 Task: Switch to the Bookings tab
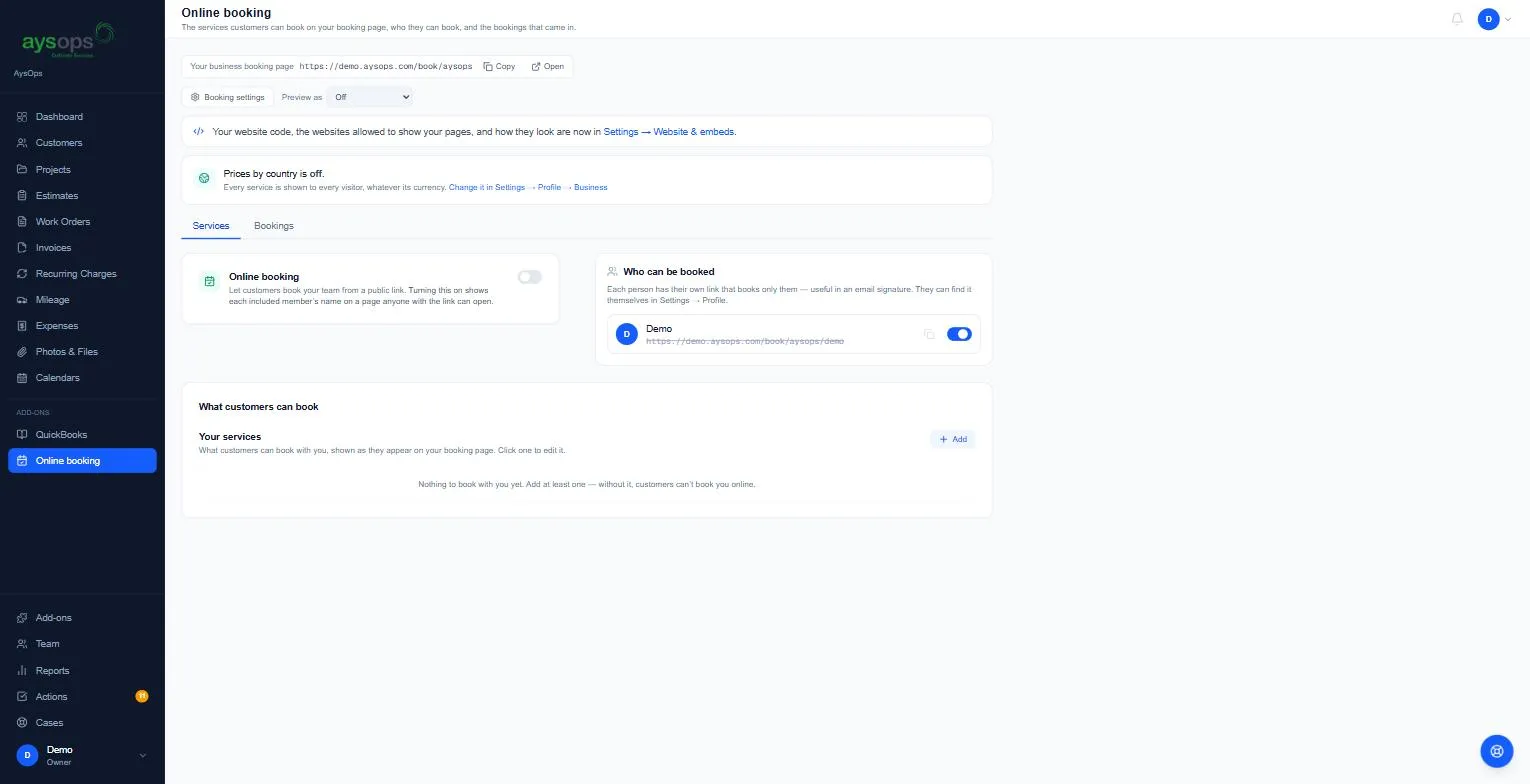(274, 226)
